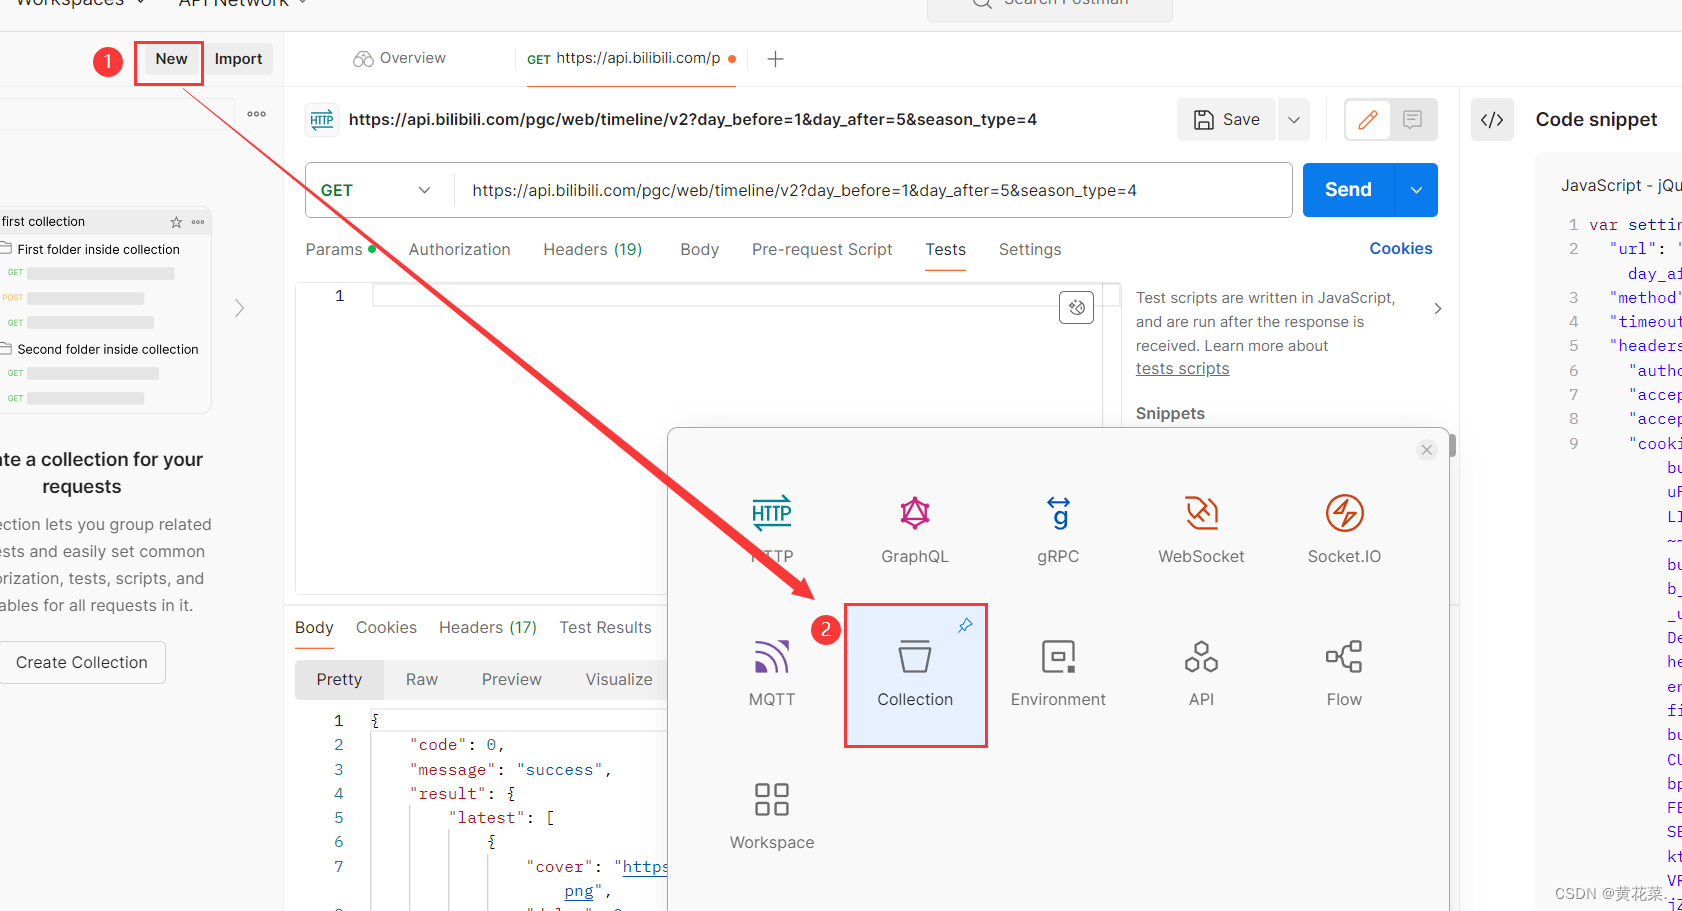Collapse the snippets panel chevron
This screenshot has height=911, width=1682.
[x=1437, y=309]
